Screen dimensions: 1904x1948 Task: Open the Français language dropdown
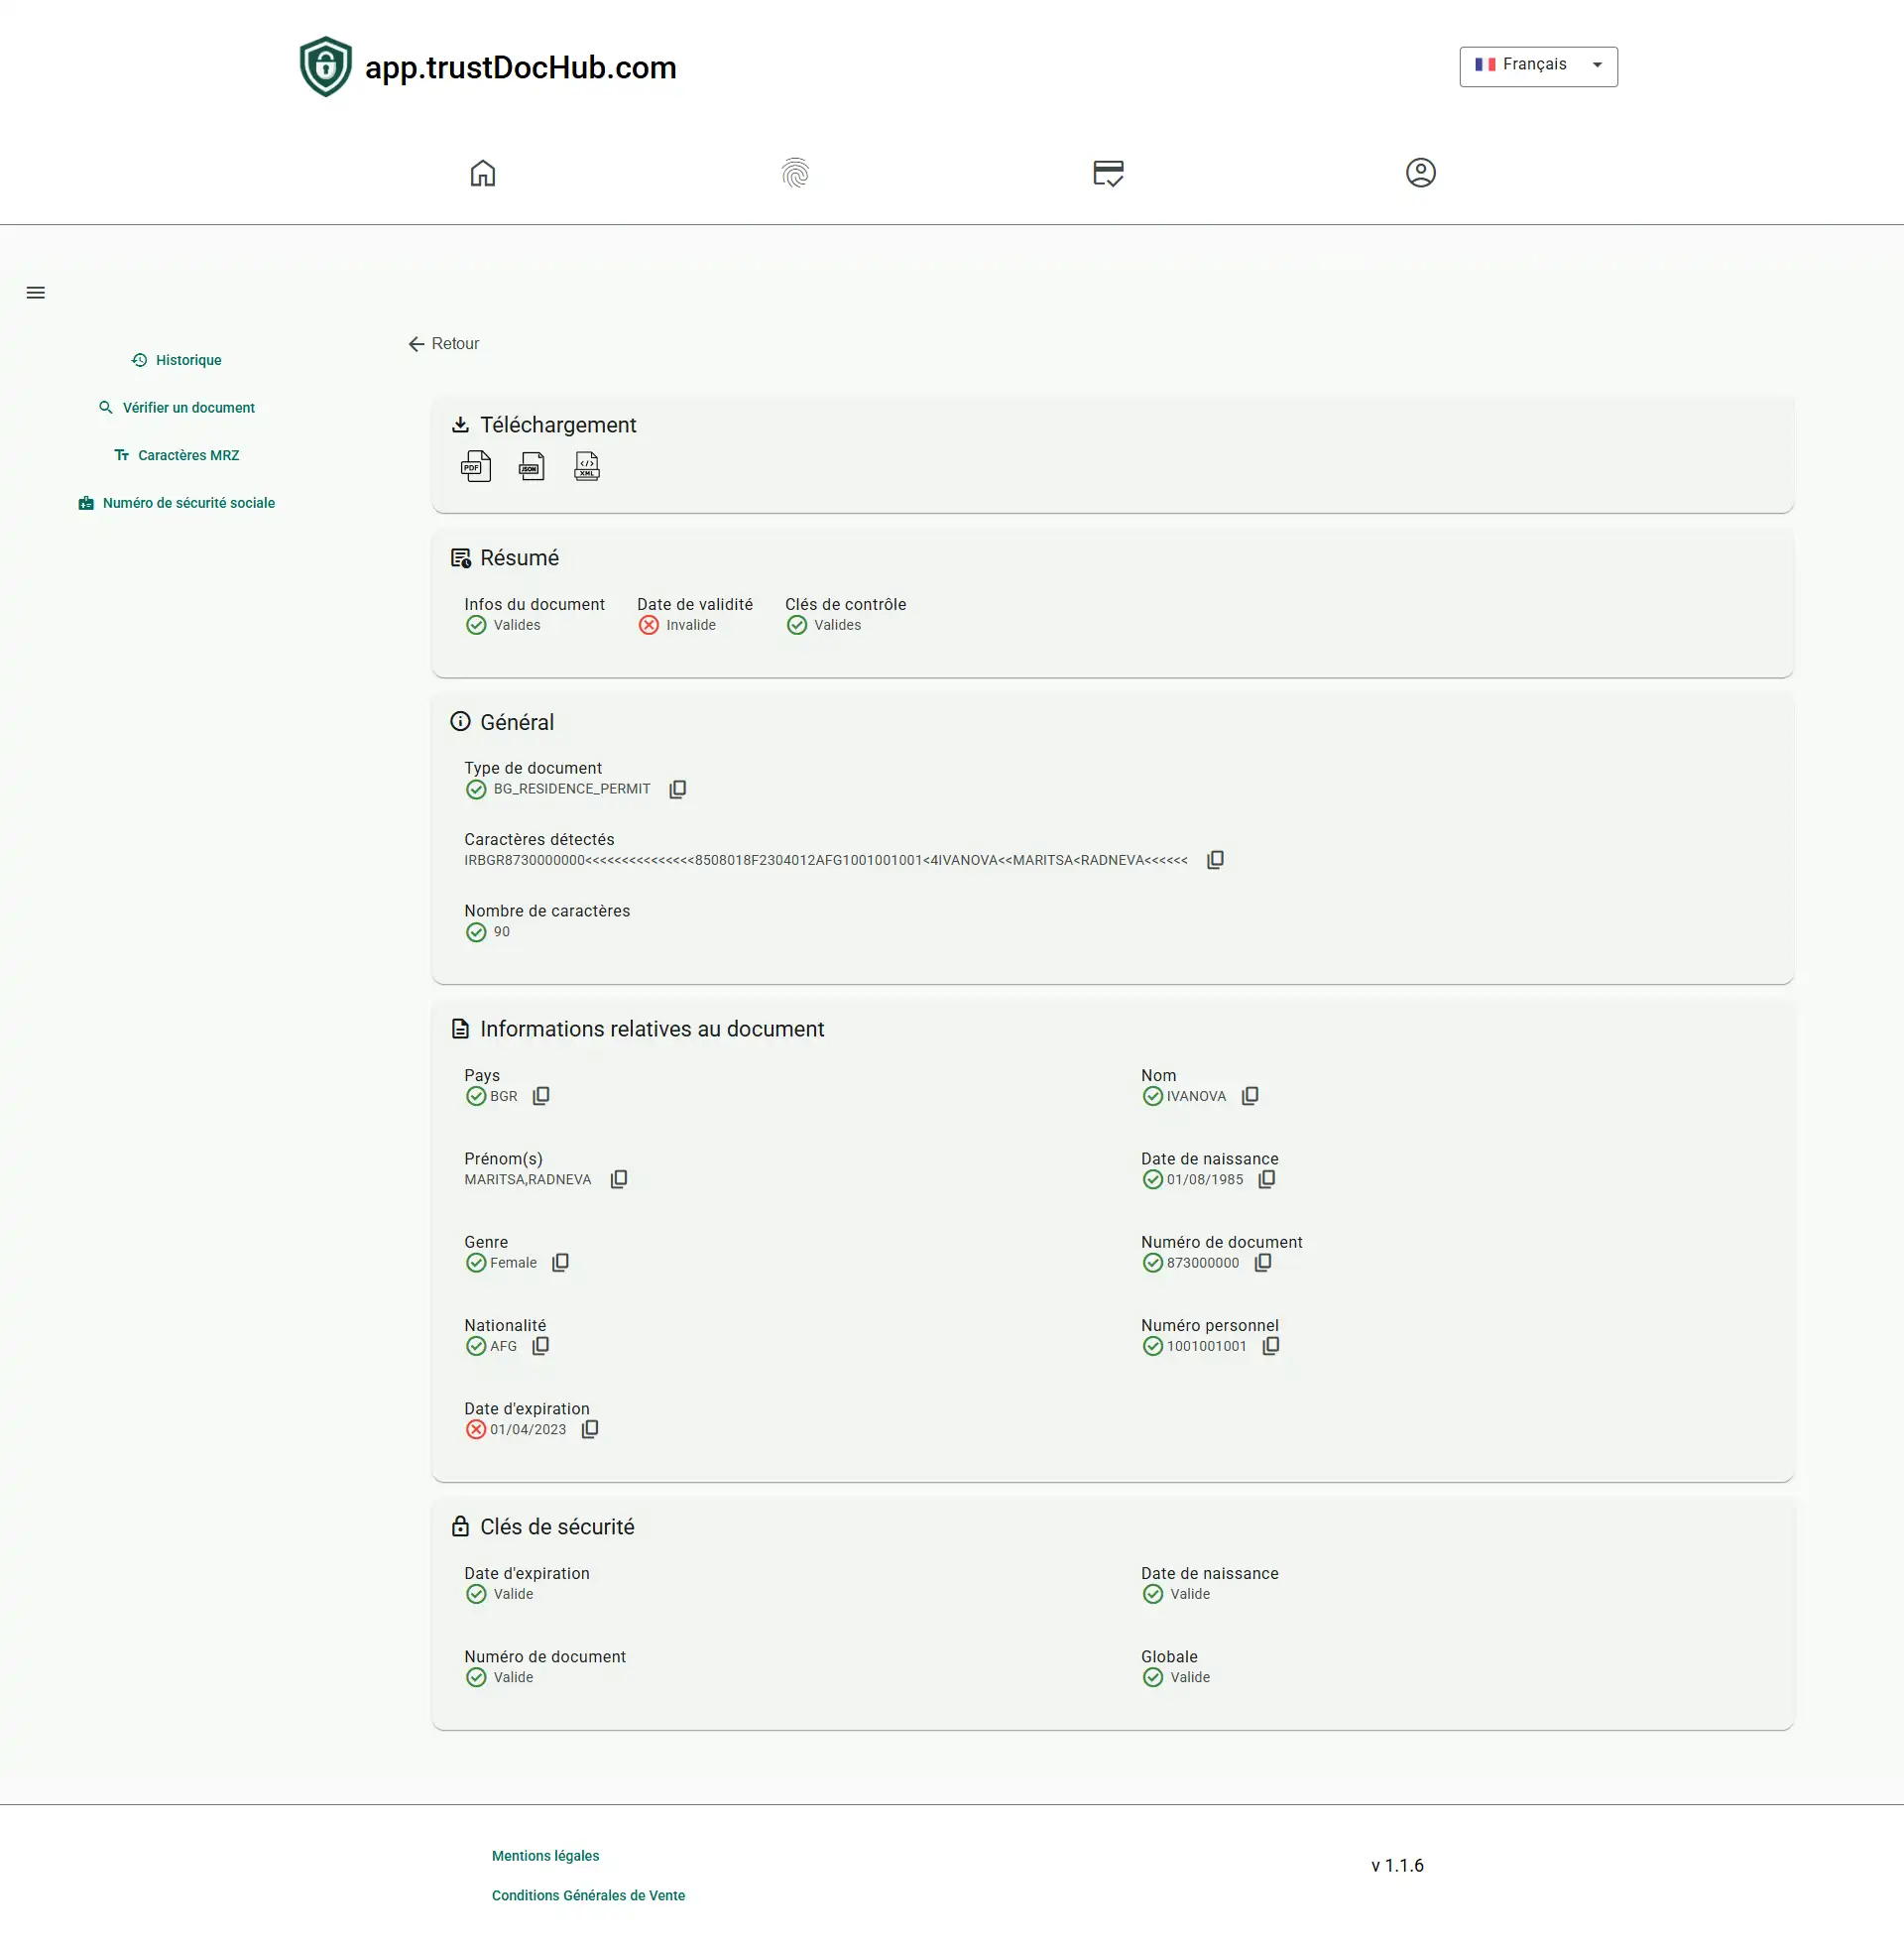[1538, 66]
